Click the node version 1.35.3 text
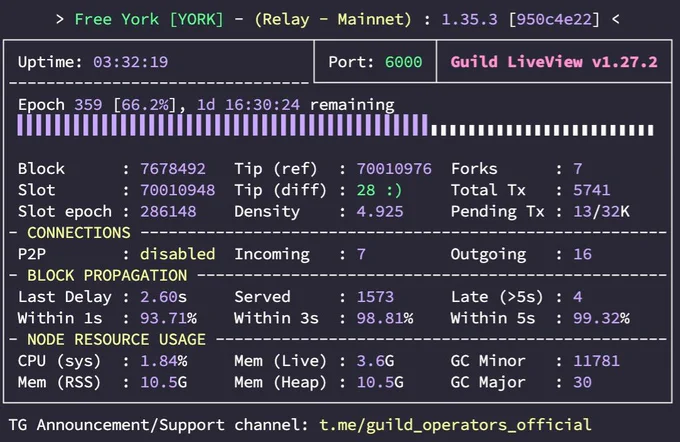The height and width of the screenshot is (442, 680). (x=469, y=20)
